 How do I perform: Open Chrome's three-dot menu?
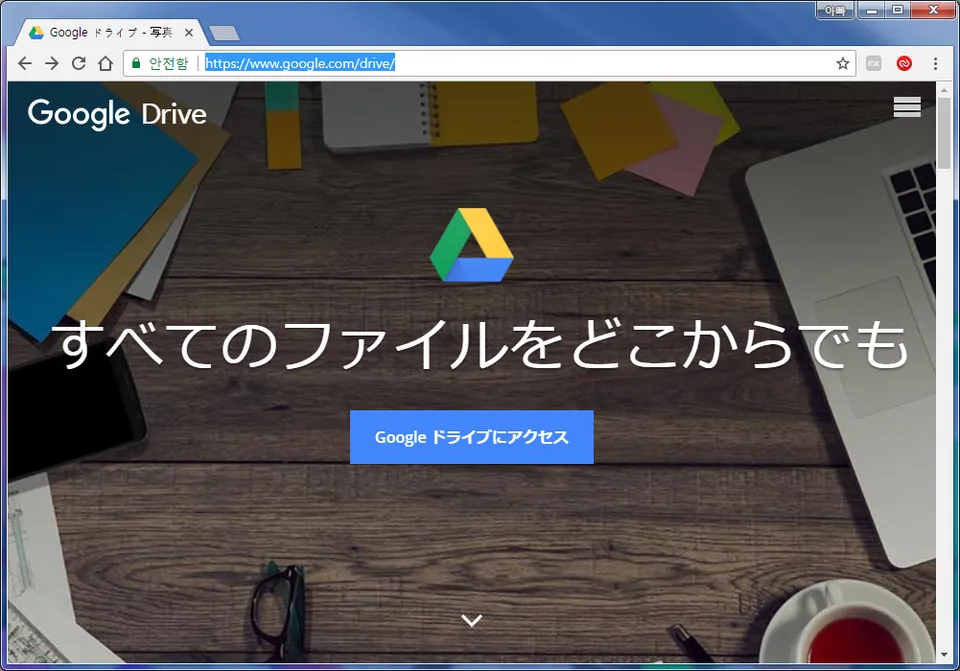(935, 63)
